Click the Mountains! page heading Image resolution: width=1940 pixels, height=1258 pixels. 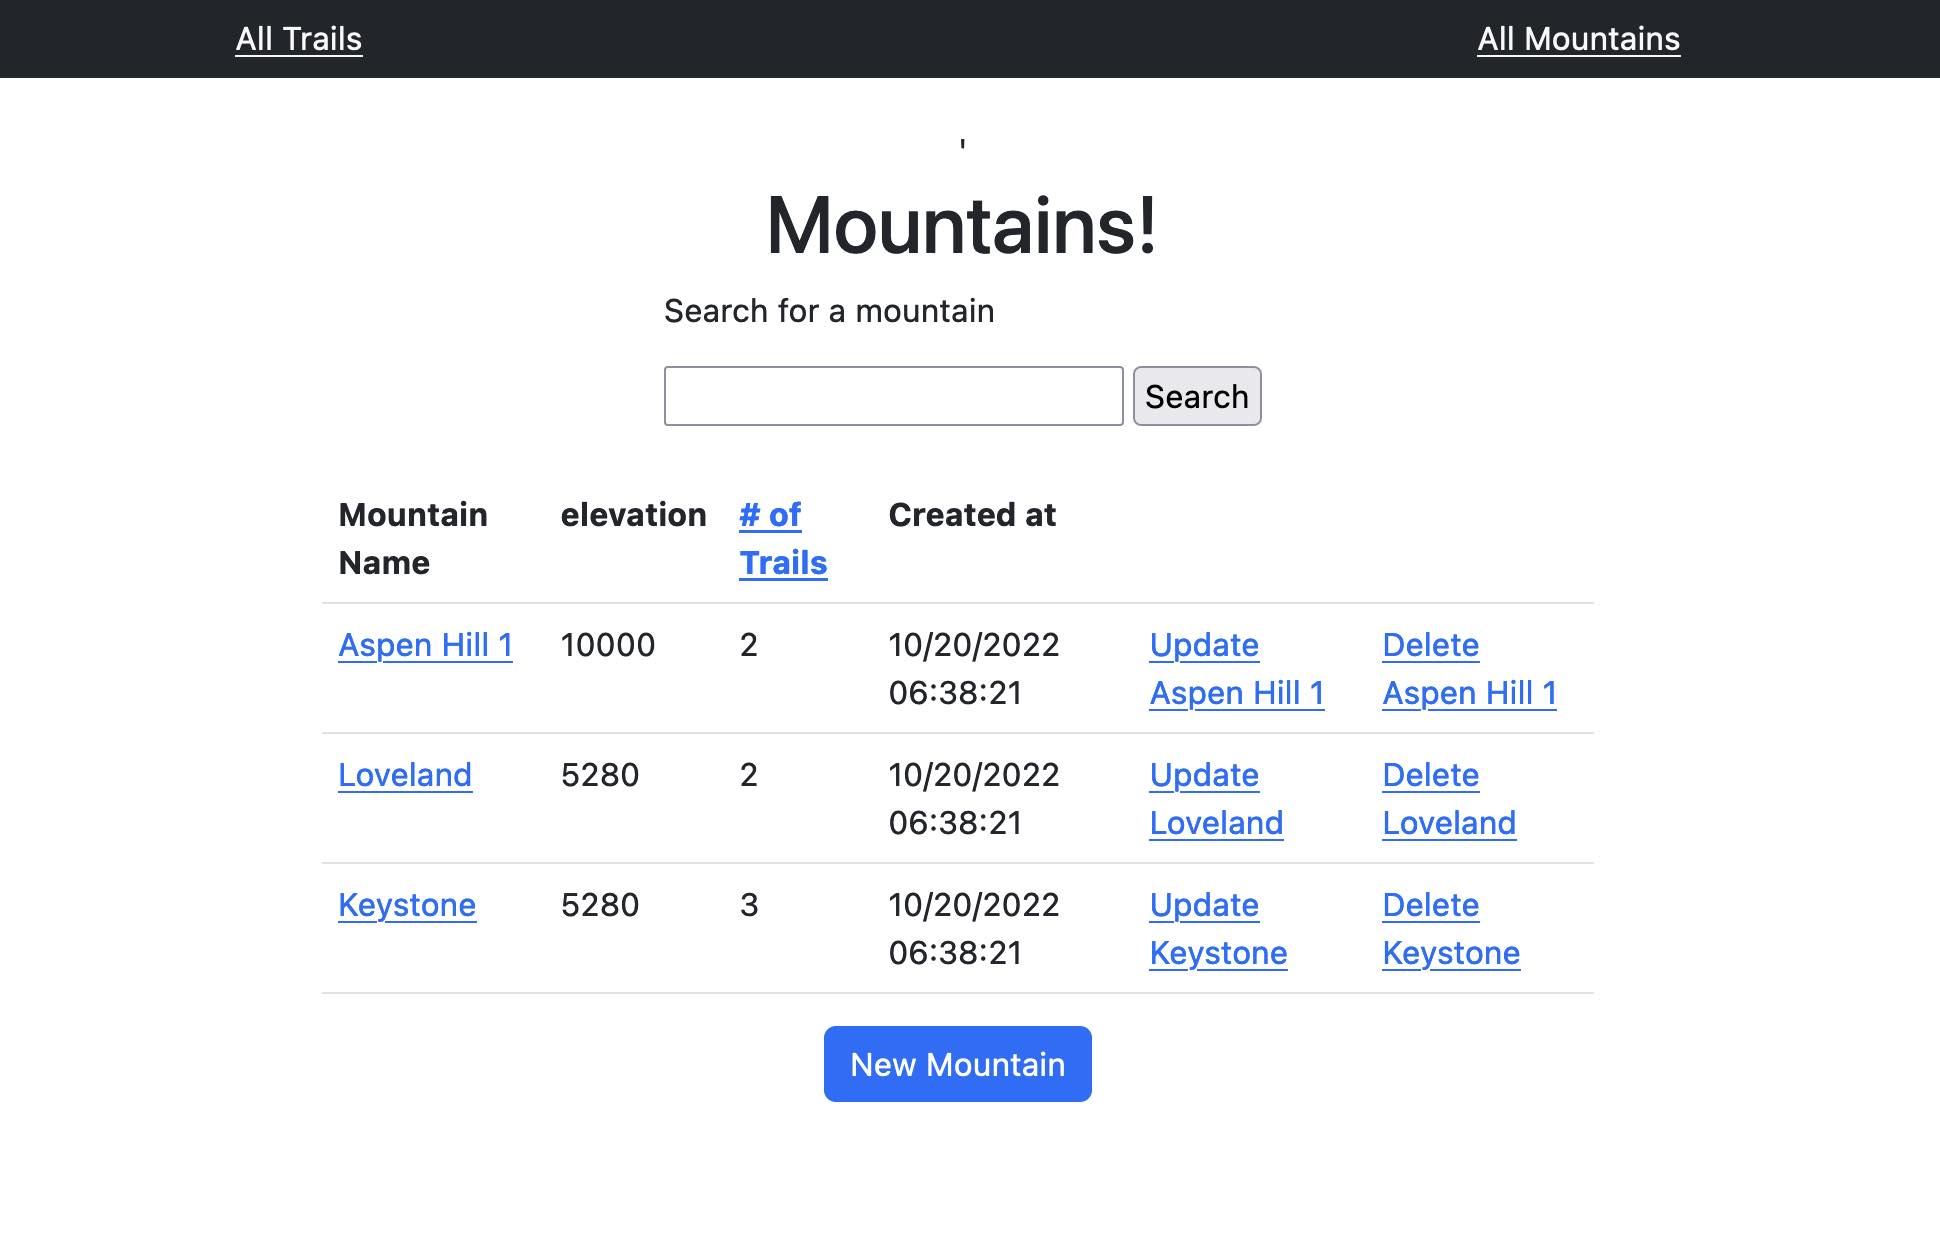[x=961, y=226]
